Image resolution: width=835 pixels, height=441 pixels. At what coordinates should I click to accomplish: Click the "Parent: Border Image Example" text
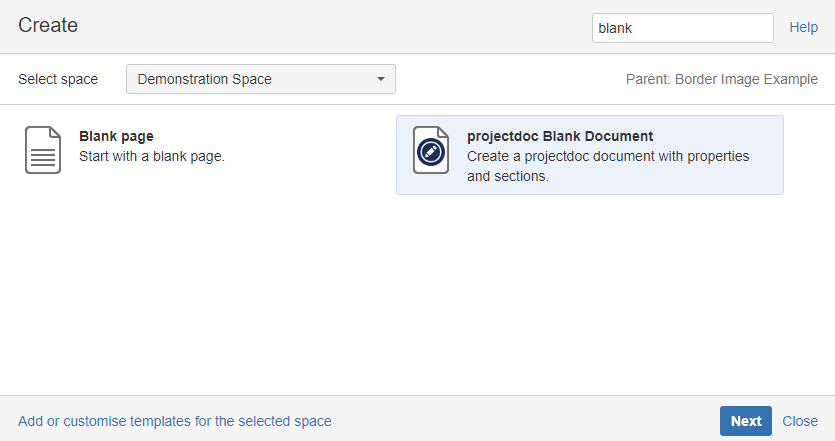pos(722,79)
